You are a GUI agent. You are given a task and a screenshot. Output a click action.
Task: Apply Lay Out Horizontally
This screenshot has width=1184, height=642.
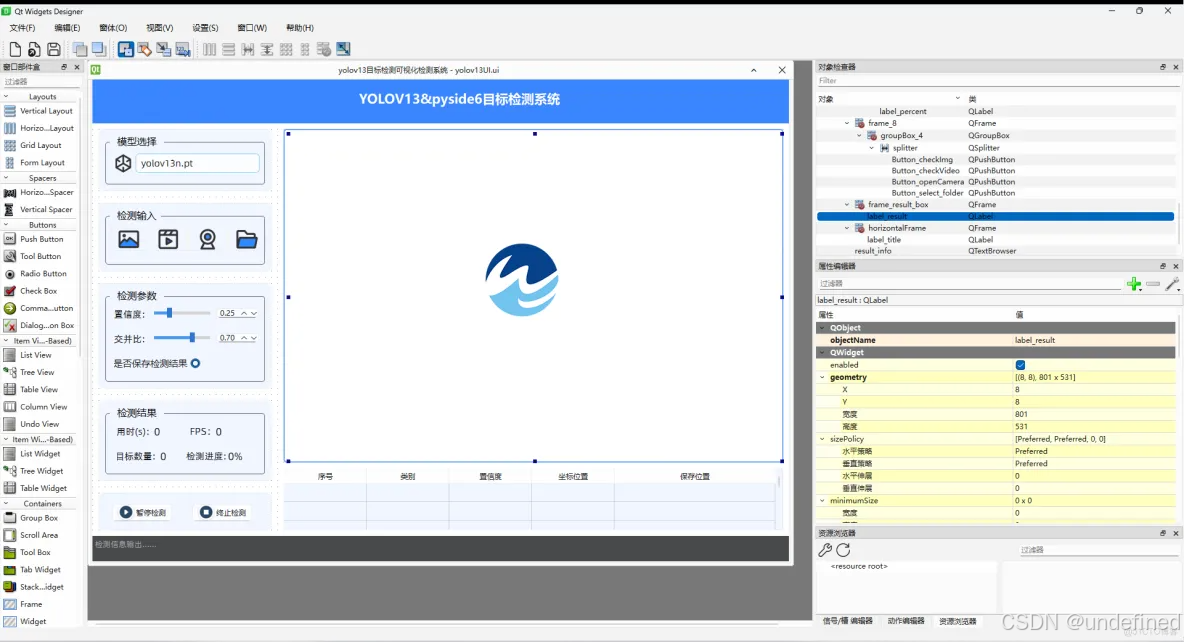pyautogui.click(x=209, y=49)
